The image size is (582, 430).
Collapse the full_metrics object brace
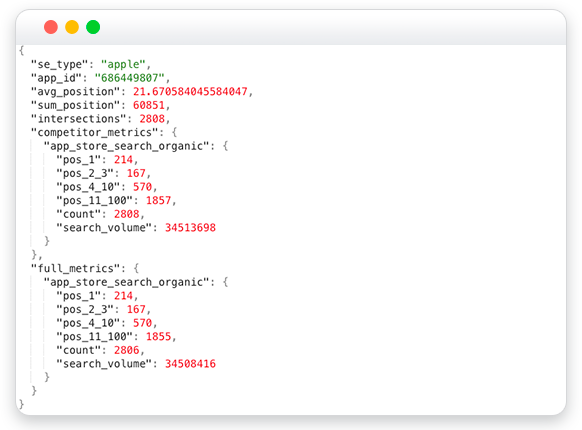tap(136, 268)
